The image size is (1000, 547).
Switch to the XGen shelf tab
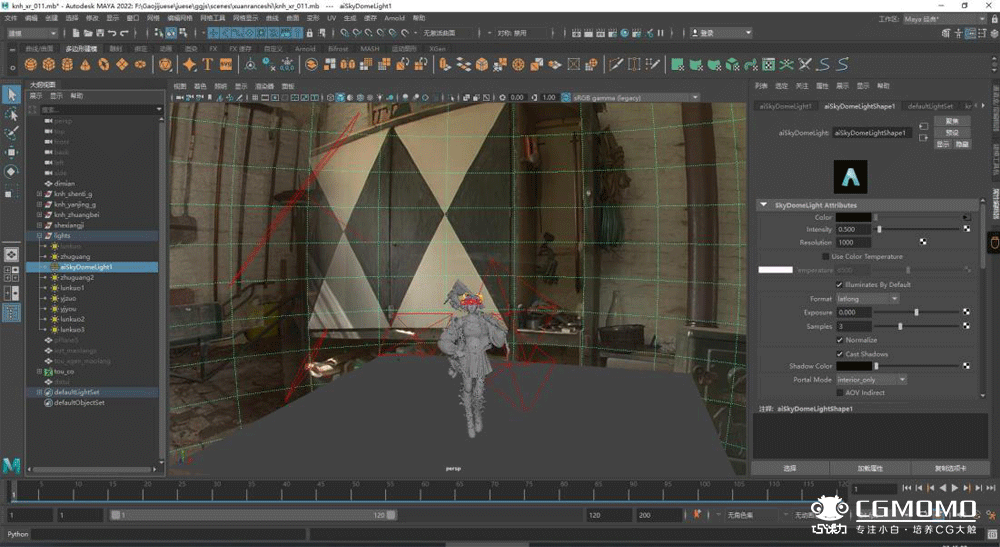coord(438,48)
